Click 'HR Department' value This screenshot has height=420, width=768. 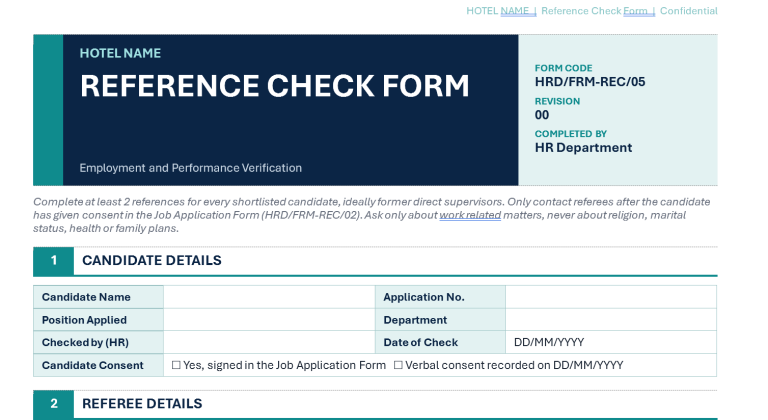tap(583, 148)
